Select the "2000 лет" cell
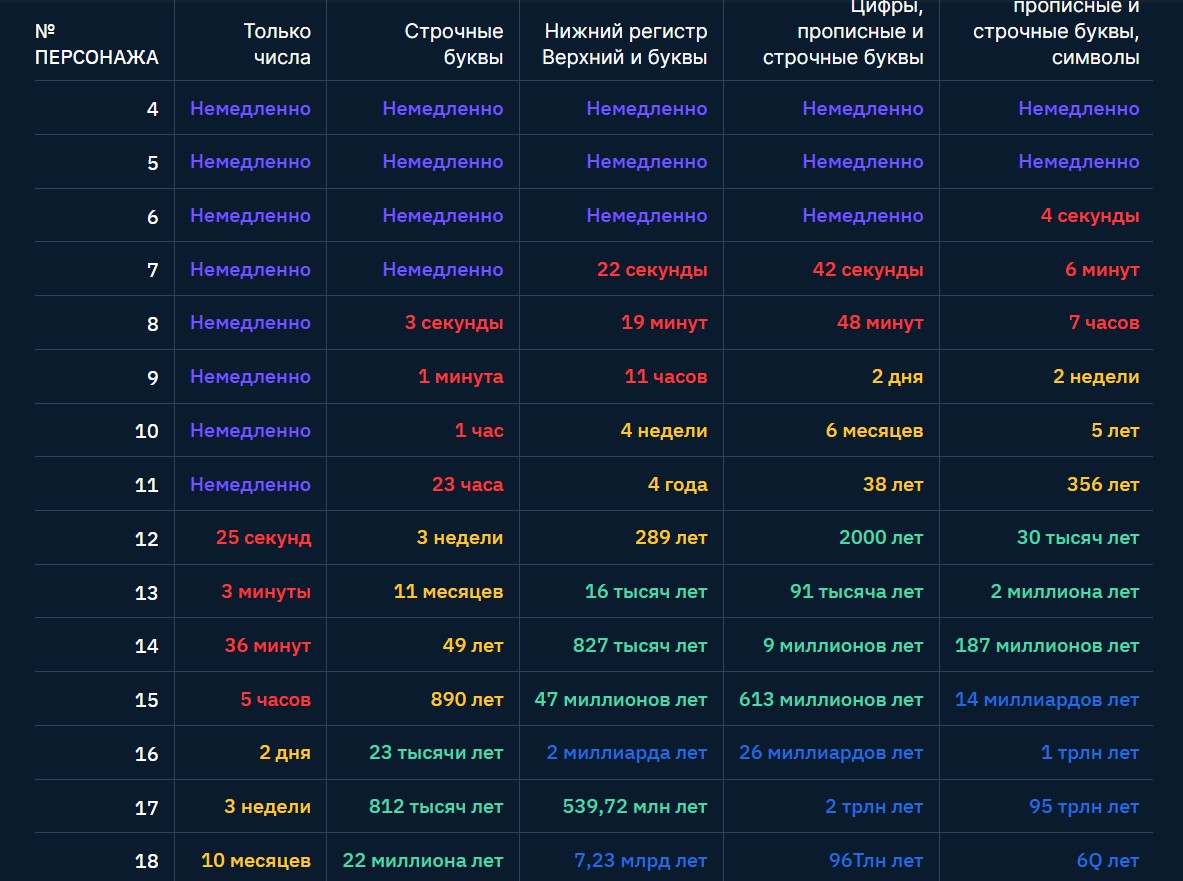The height and width of the screenshot is (881, 1183). [x=881, y=538]
